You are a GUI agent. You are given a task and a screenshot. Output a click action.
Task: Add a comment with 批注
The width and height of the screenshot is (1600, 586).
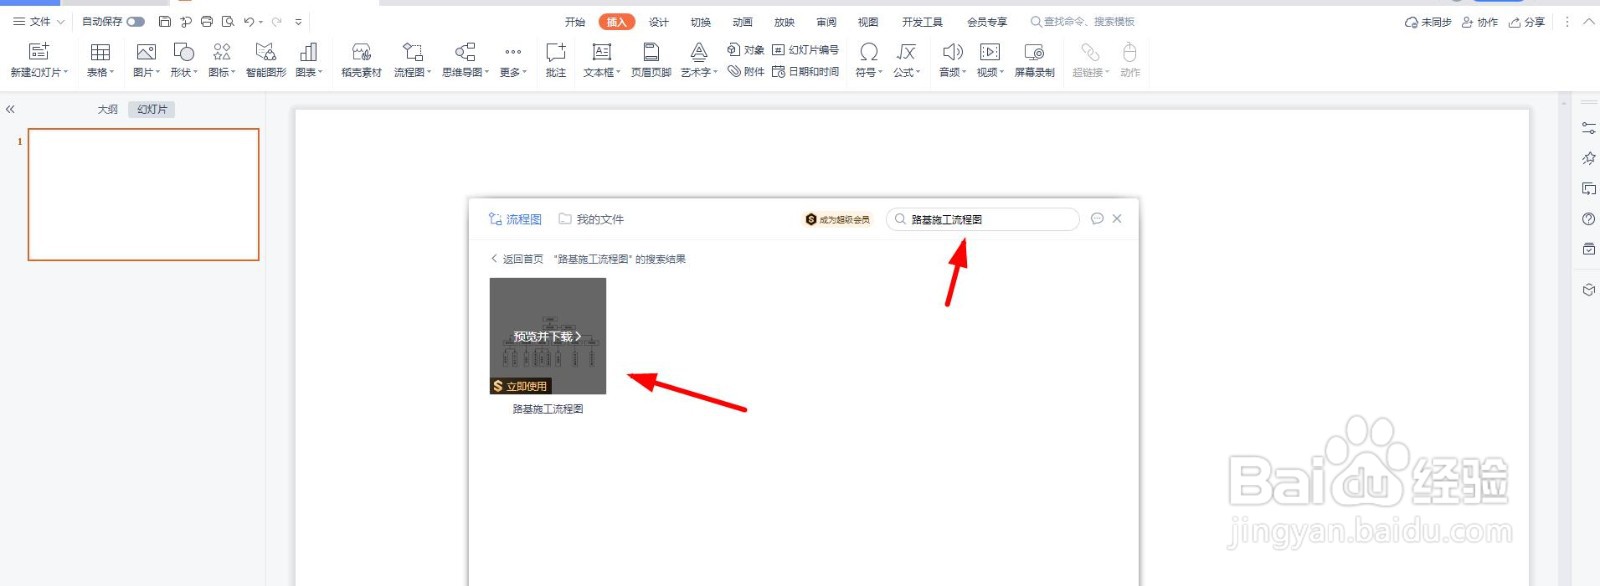click(556, 59)
